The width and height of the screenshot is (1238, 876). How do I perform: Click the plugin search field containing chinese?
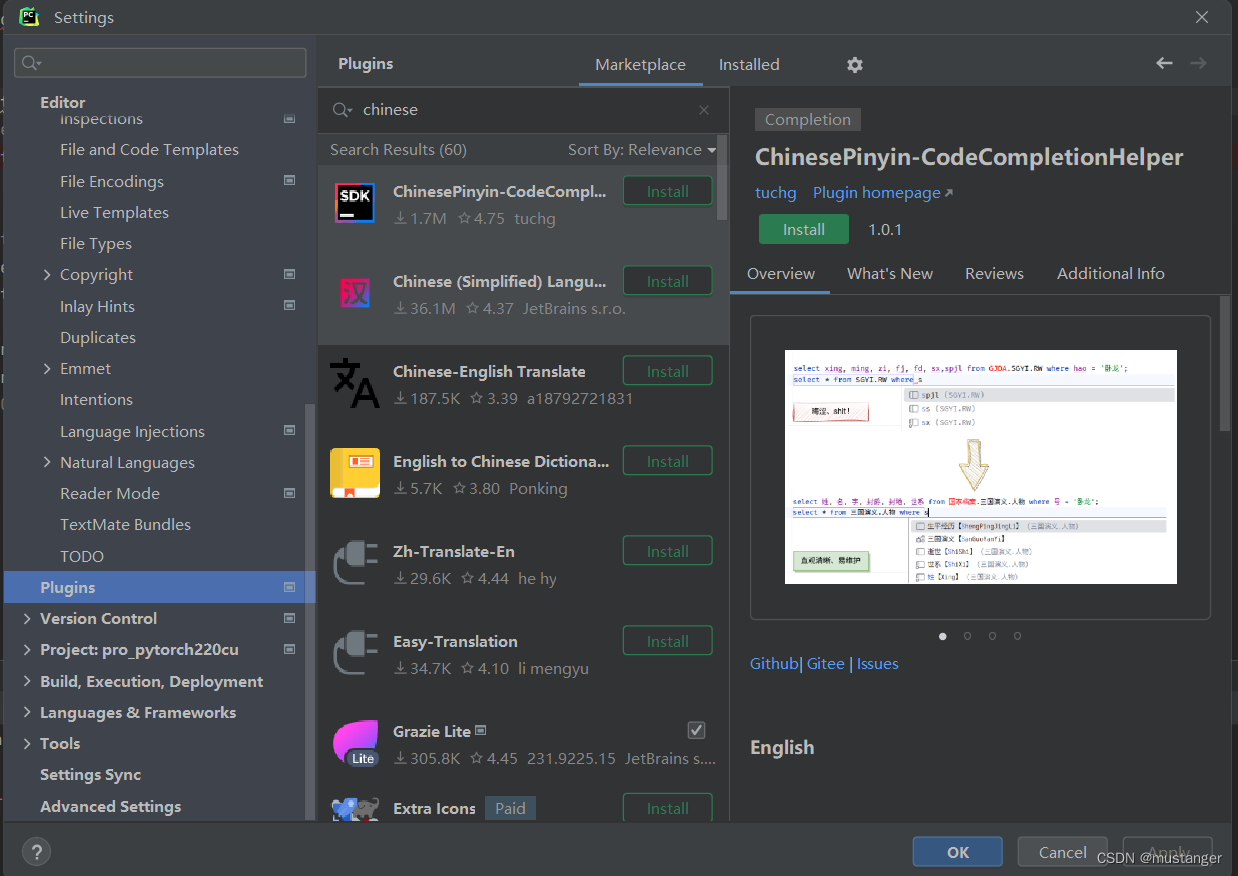tap(523, 110)
